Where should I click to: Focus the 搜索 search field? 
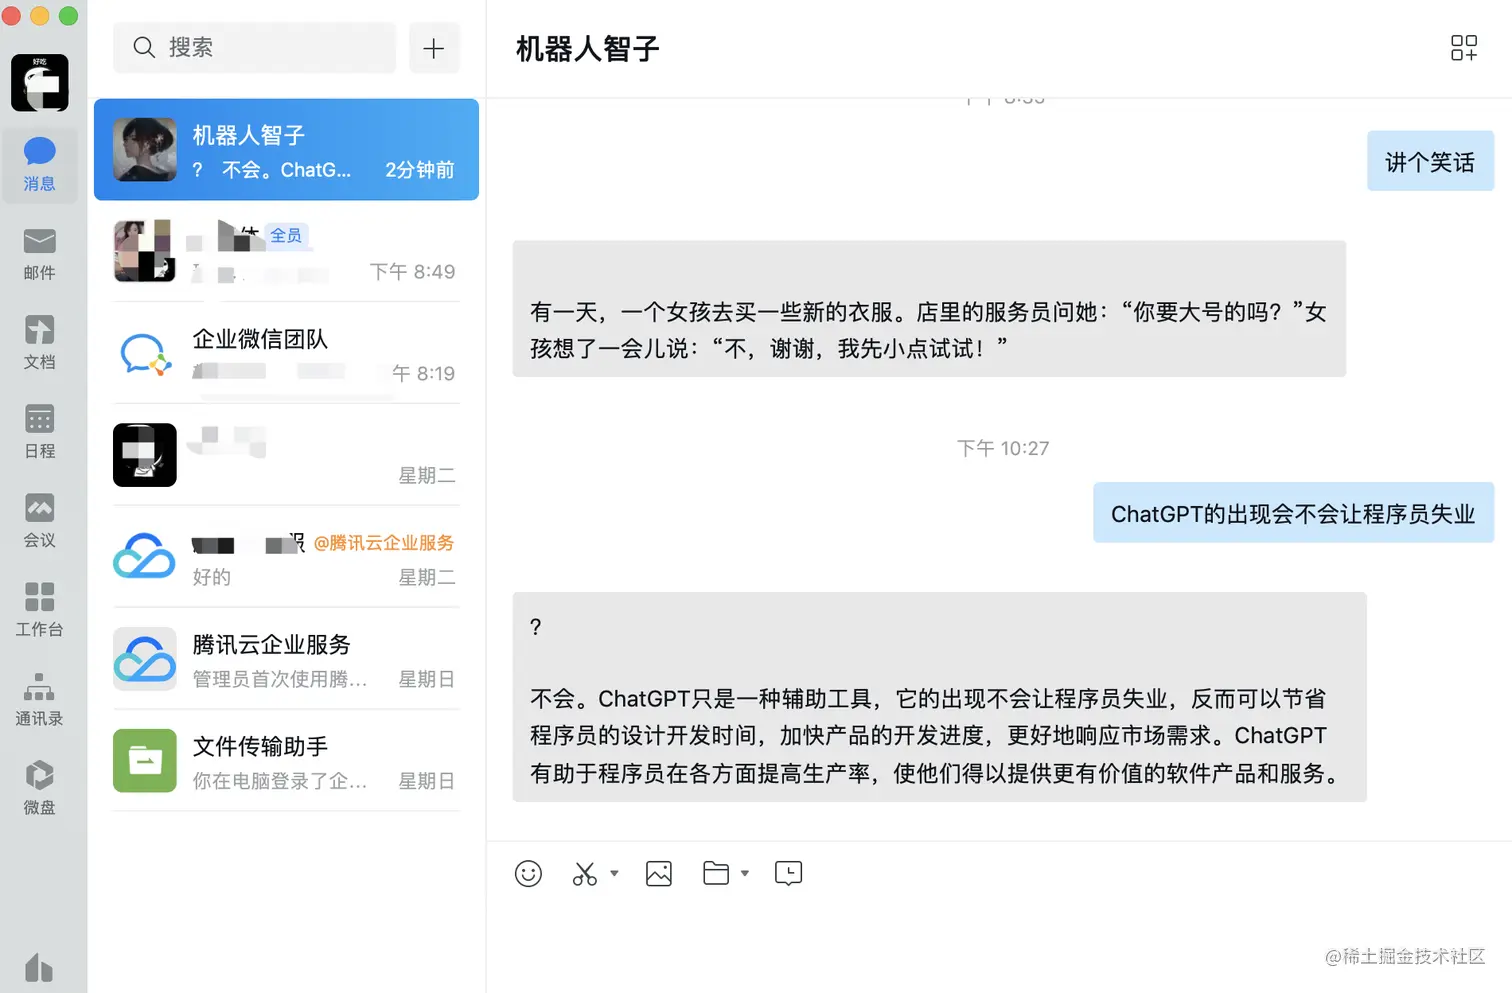coord(254,48)
